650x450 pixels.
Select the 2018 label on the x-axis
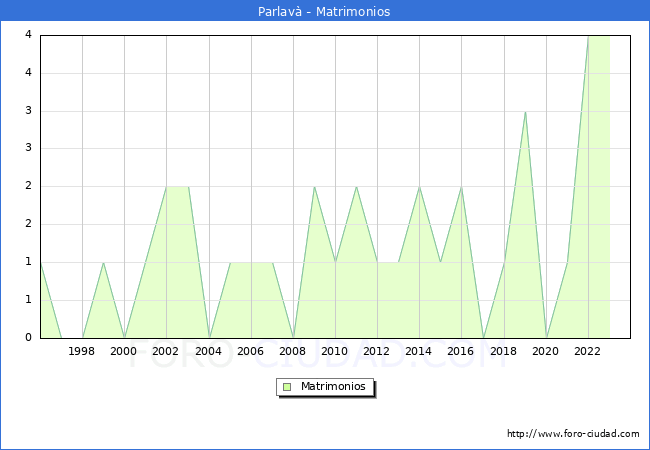pyautogui.click(x=503, y=351)
